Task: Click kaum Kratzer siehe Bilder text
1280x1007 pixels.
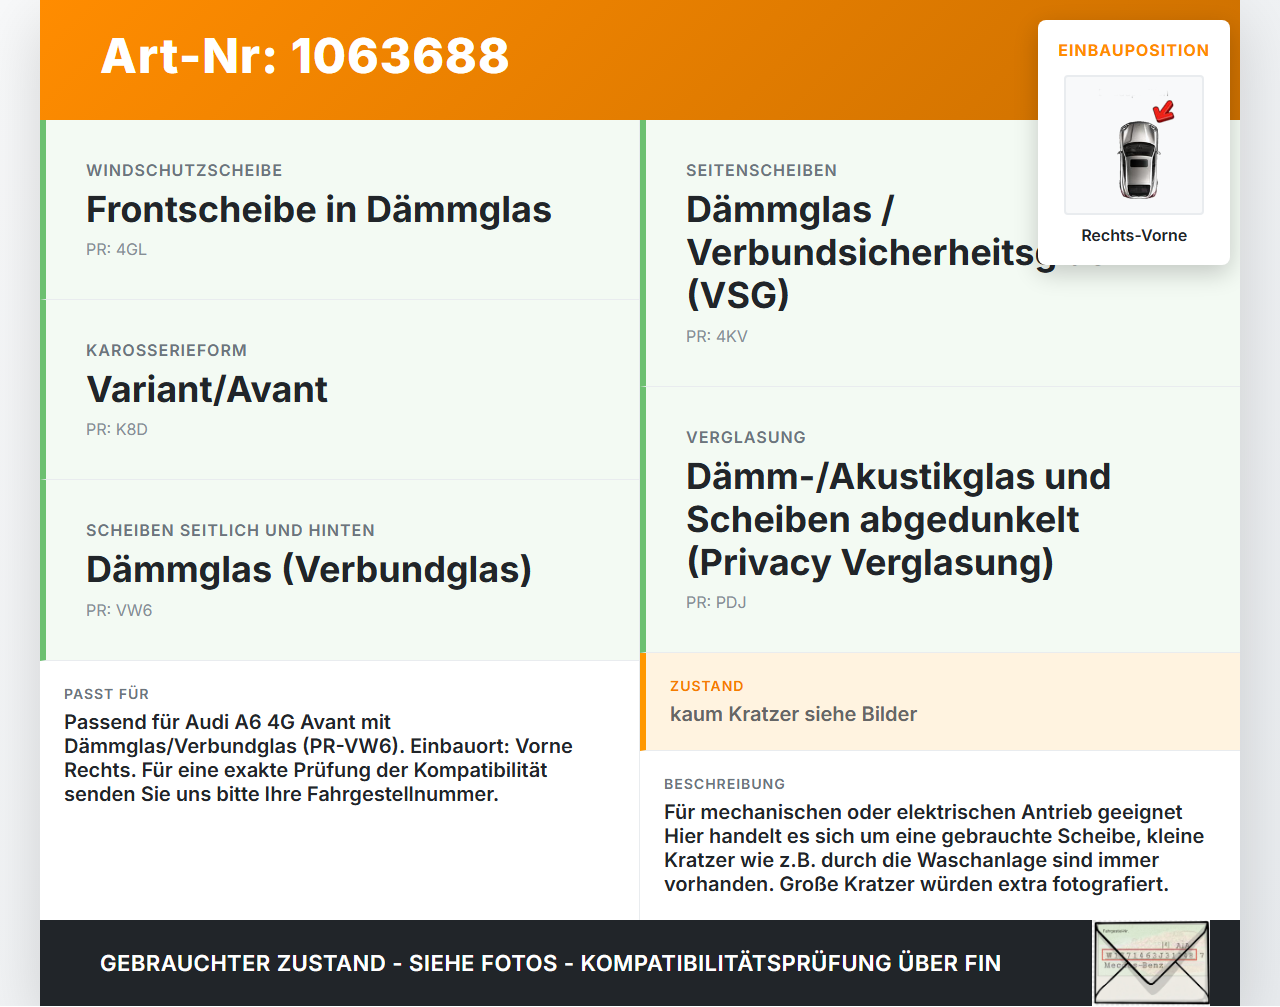Action: coord(793,714)
